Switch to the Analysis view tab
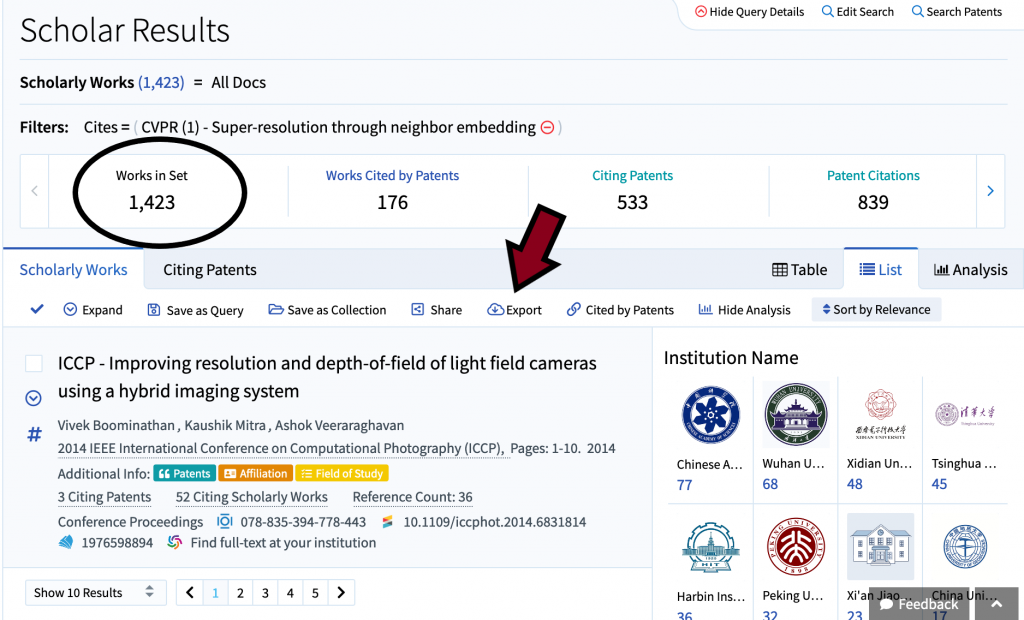The image size is (1024, 620). (x=970, y=270)
